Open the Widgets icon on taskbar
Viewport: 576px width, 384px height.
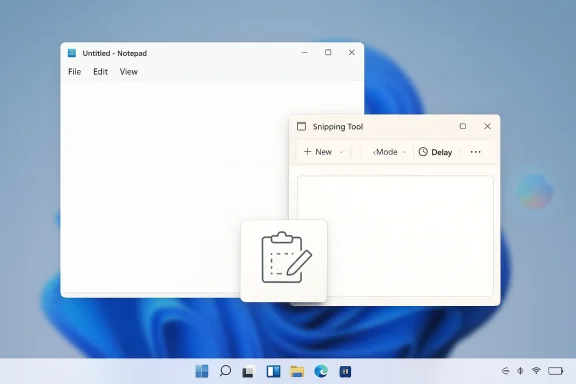click(x=273, y=371)
